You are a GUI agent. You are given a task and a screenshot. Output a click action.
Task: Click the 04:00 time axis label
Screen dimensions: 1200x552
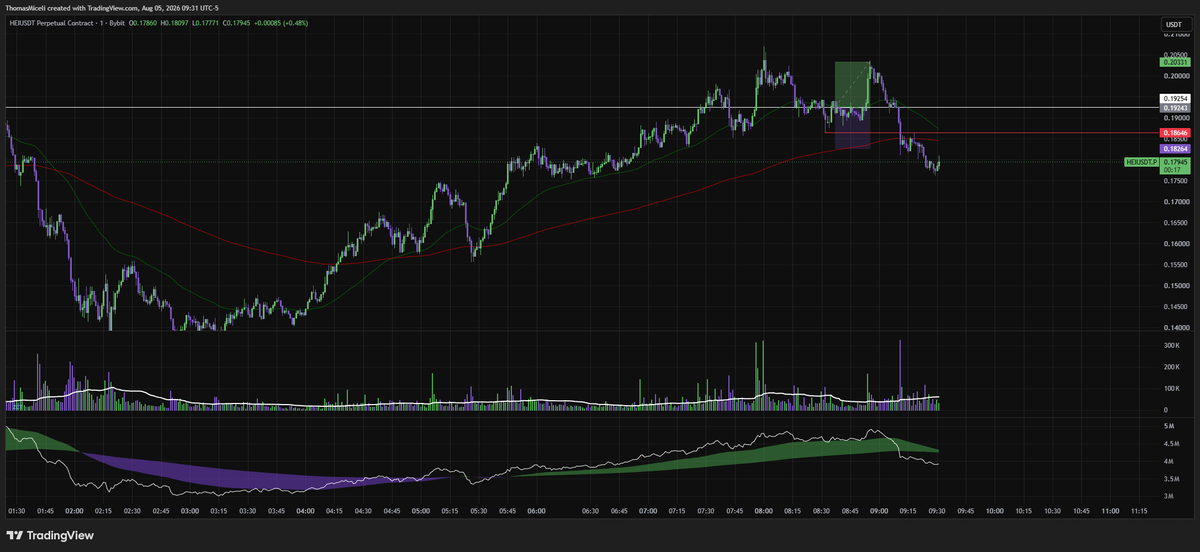305,510
